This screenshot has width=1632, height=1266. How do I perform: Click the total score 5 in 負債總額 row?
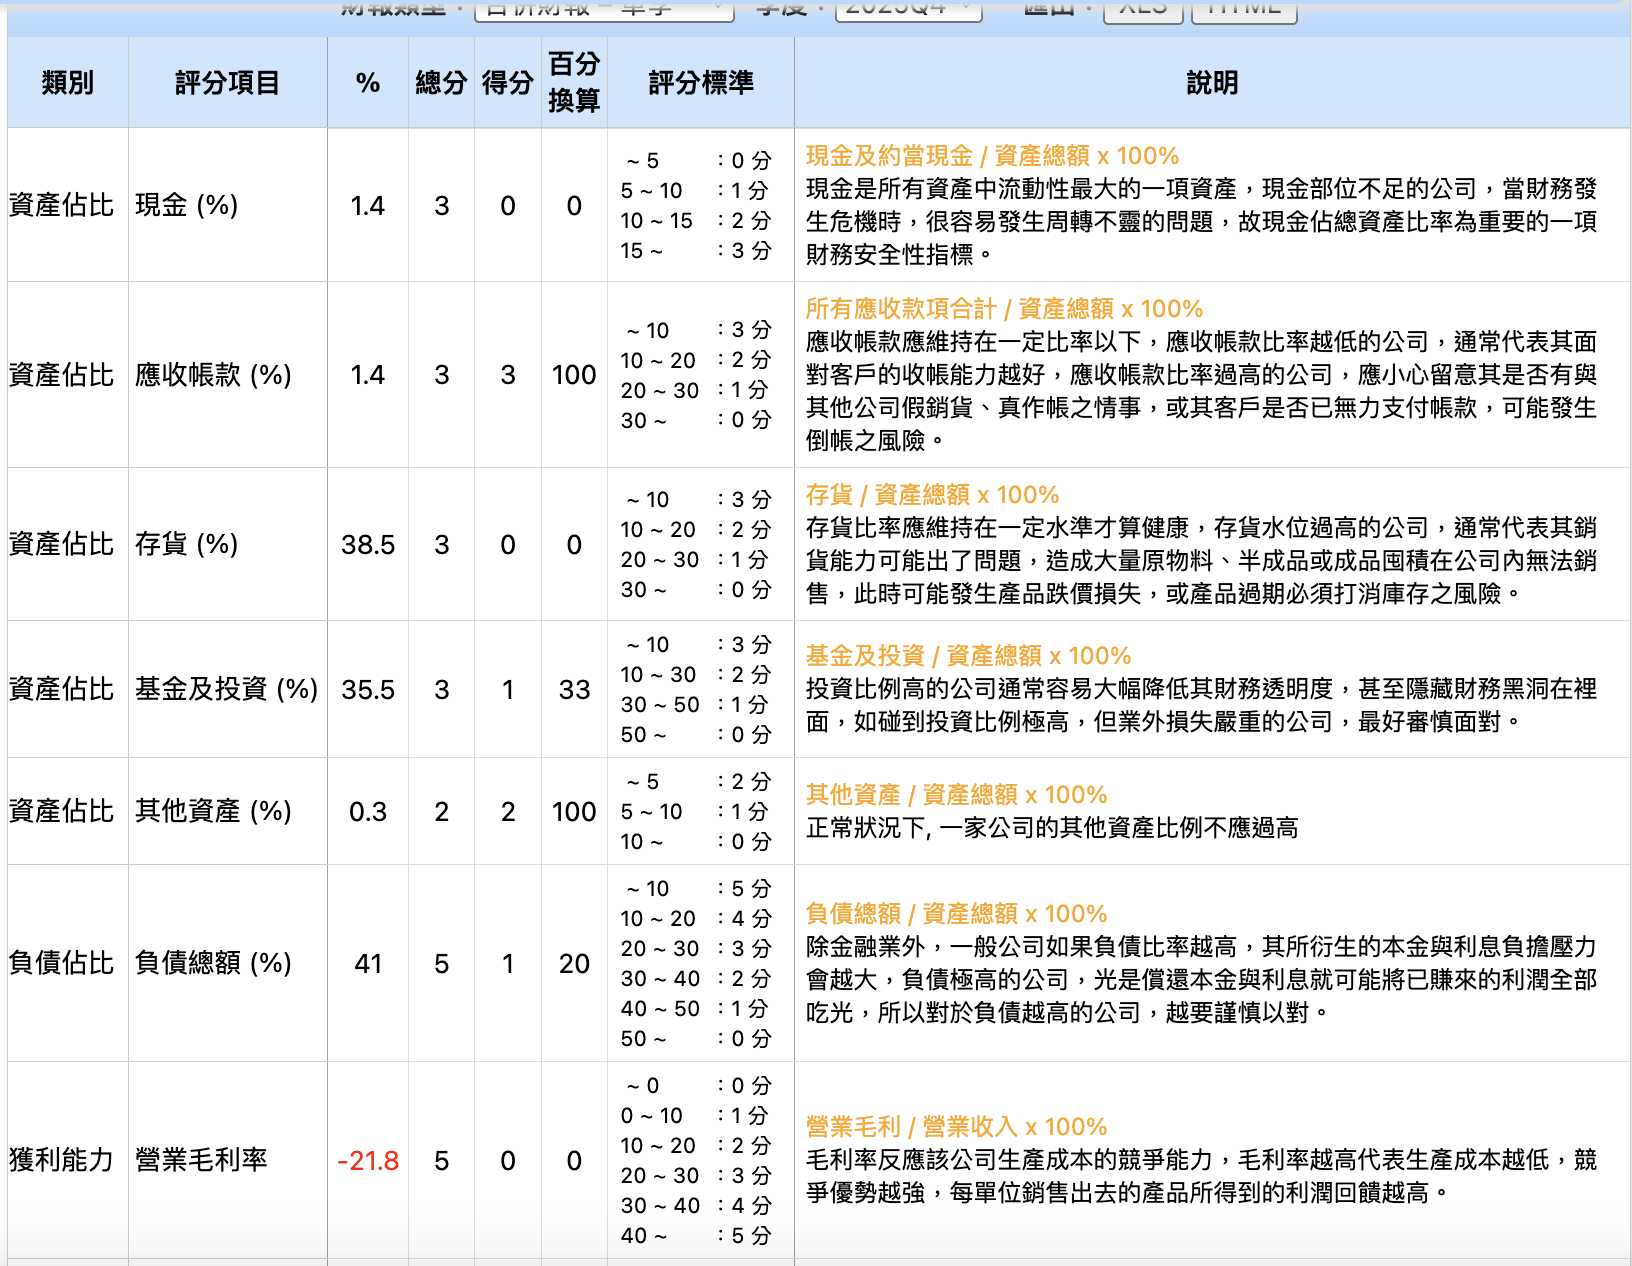tap(441, 963)
